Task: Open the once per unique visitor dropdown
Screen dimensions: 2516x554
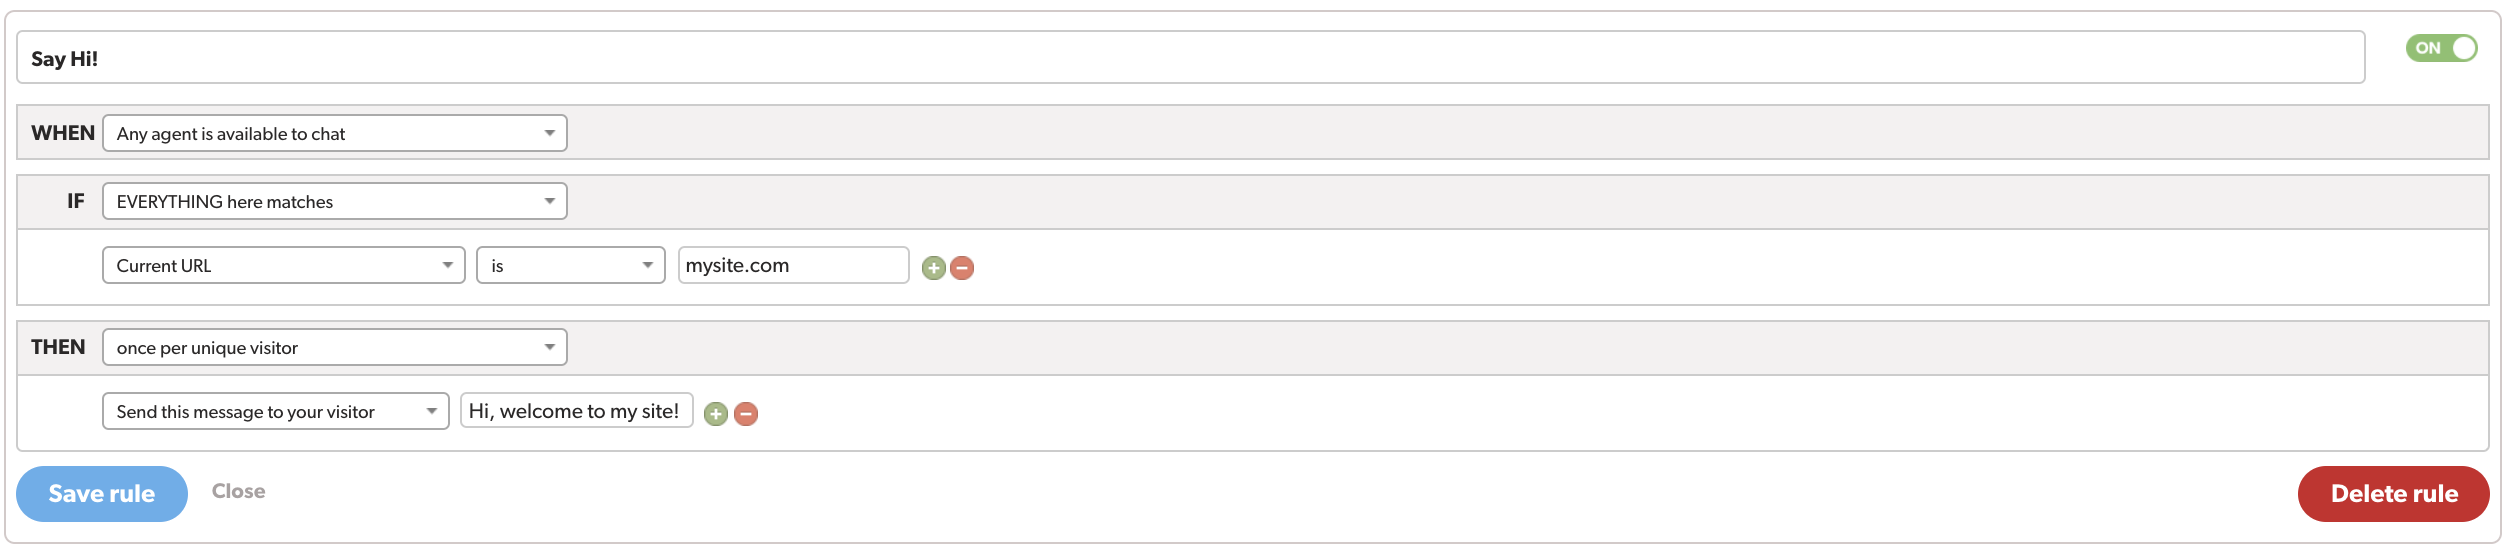Action: 335,347
